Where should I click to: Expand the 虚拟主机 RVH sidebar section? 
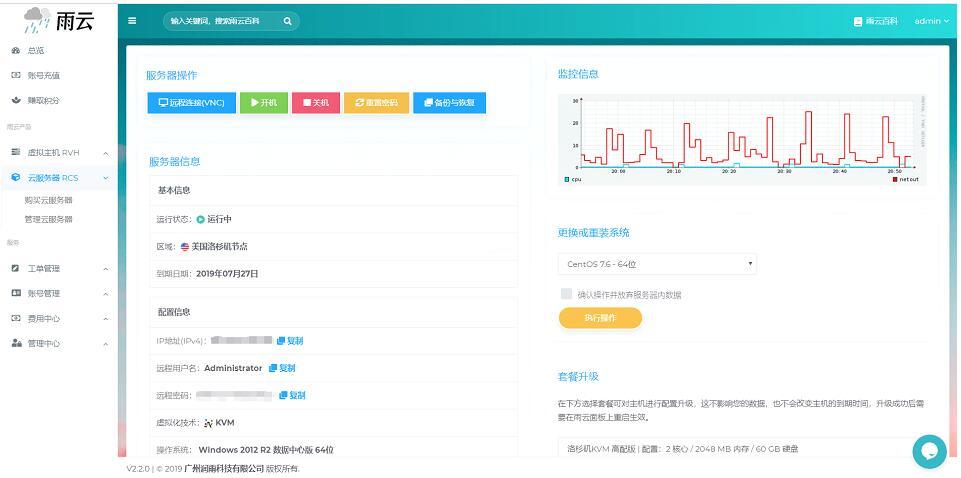[58, 153]
